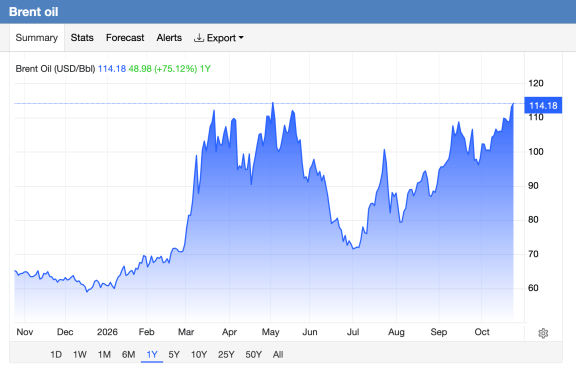
Task: Select the 5Y time range
Action: pyautogui.click(x=174, y=355)
